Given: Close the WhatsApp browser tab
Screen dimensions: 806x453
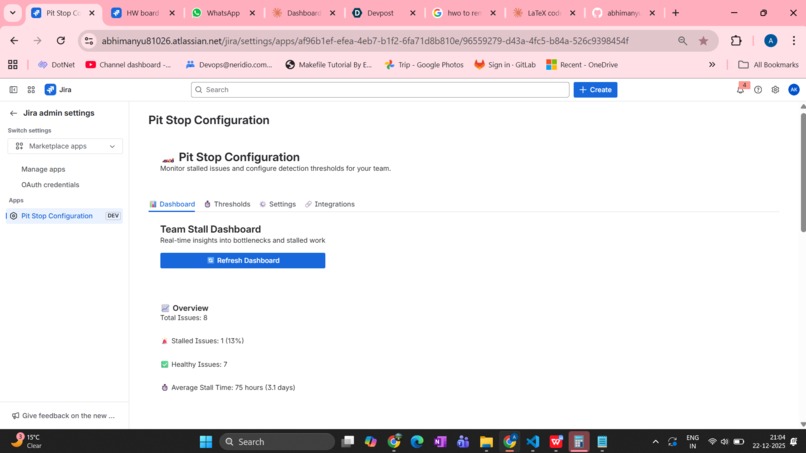Looking at the screenshot, I should click(x=252, y=13).
